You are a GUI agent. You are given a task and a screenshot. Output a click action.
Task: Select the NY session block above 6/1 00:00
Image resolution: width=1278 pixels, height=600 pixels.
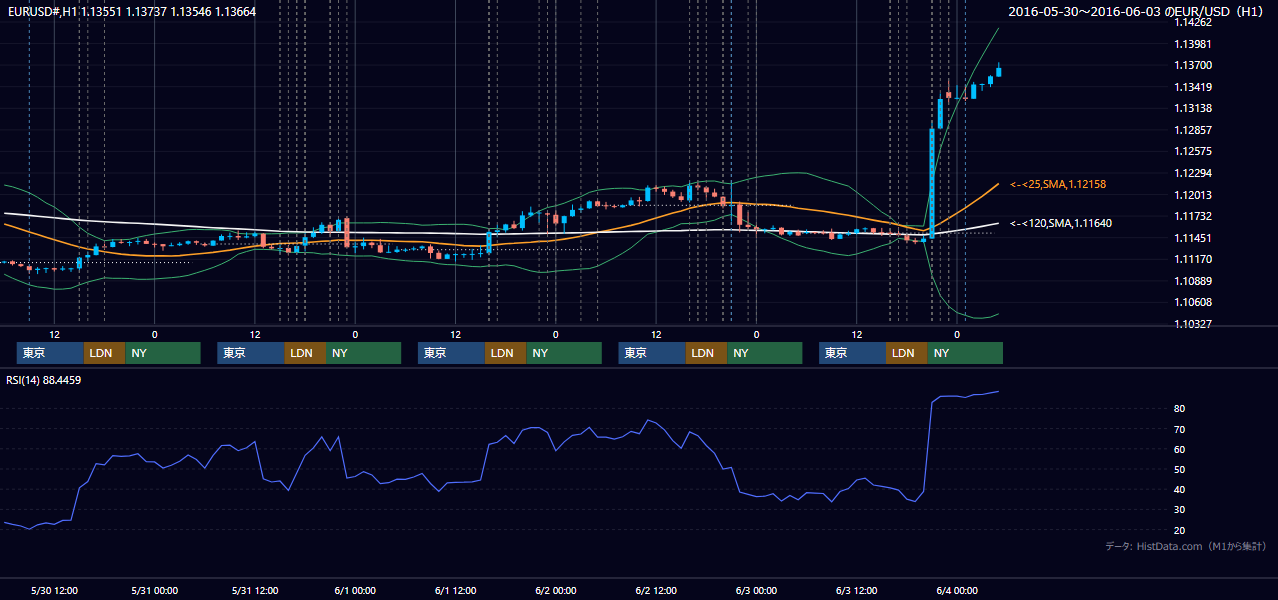(363, 353)
